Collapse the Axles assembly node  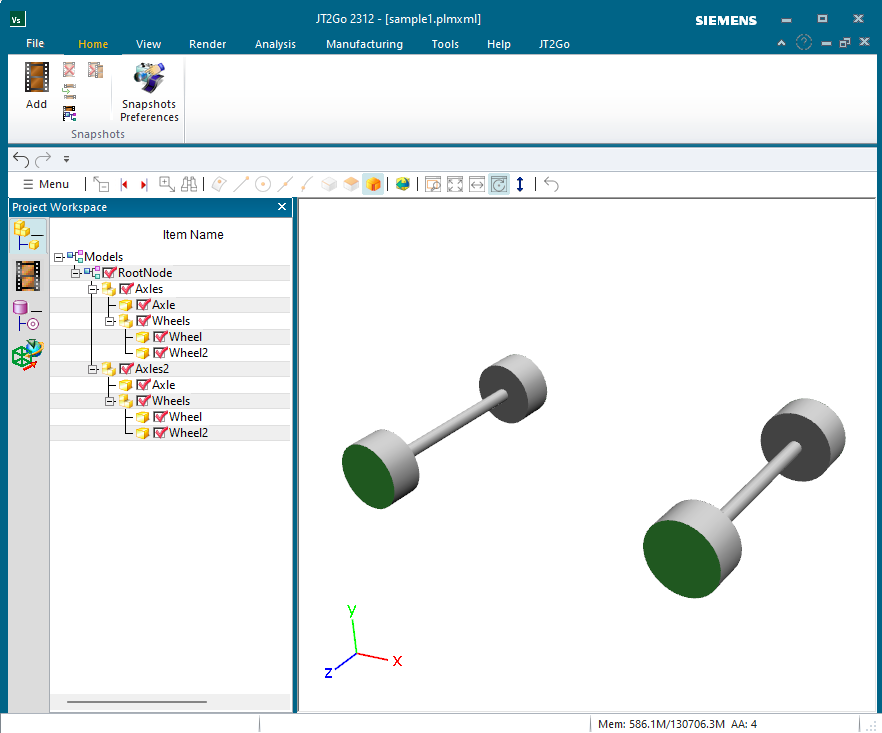93,289
